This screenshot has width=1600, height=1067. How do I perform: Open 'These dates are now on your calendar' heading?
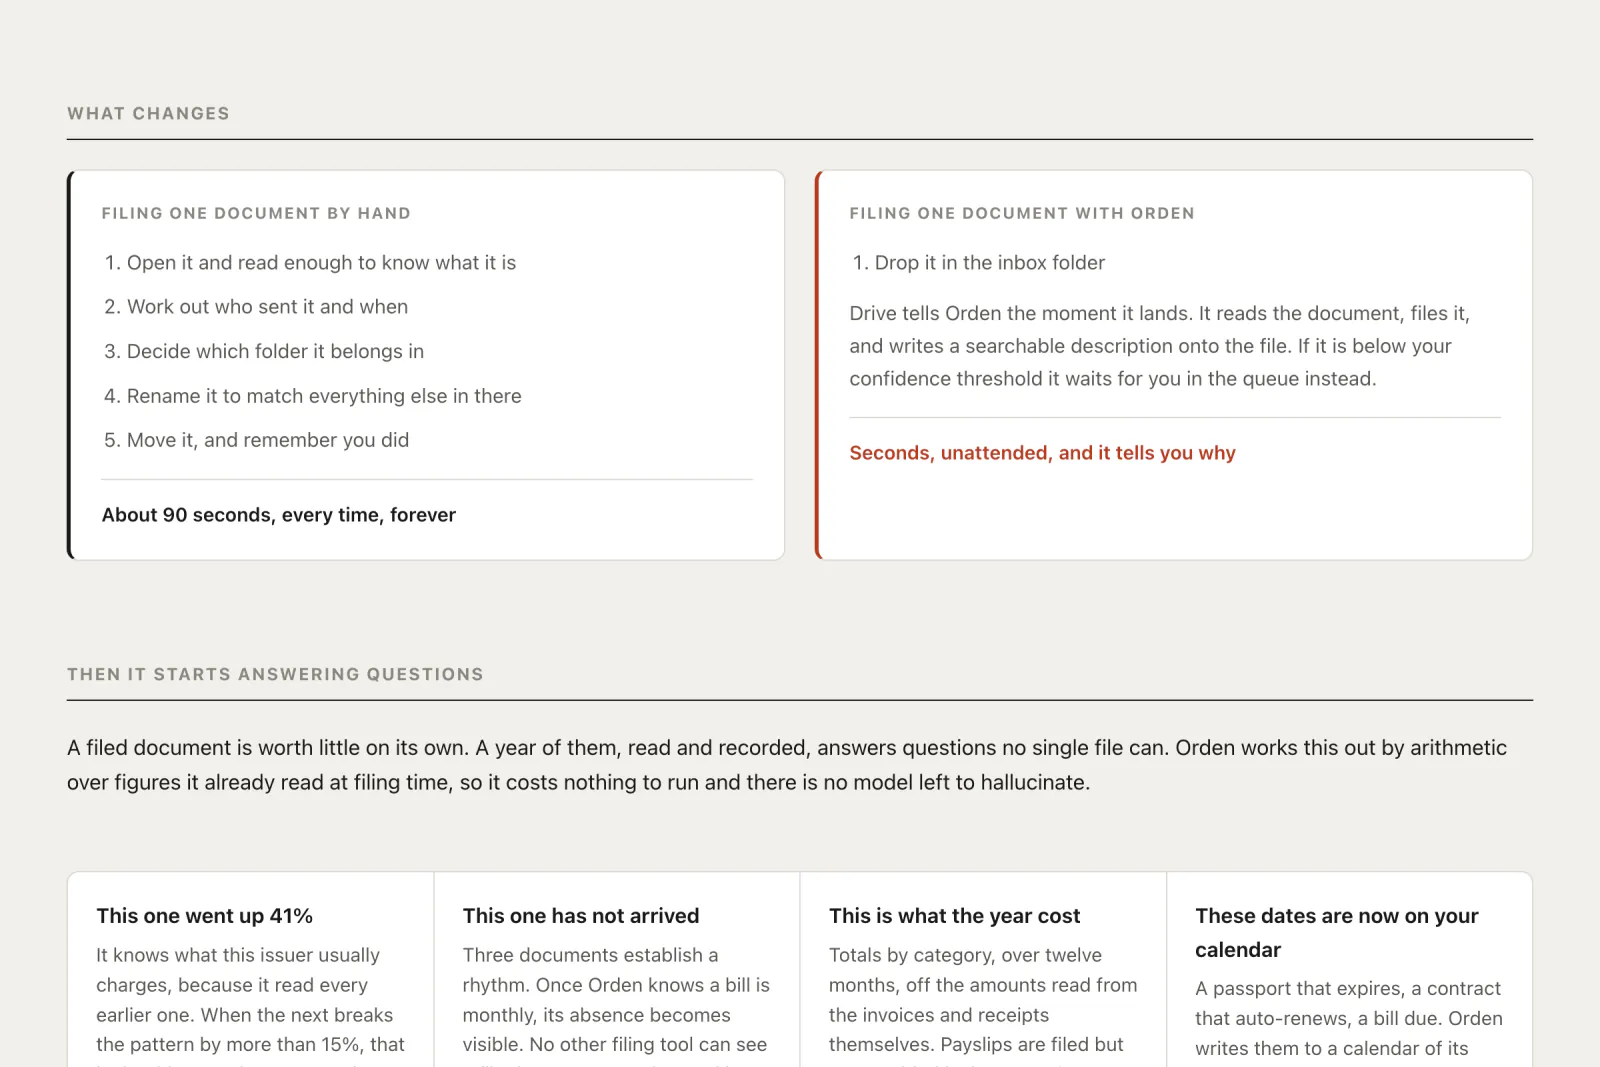[1337, 933]
